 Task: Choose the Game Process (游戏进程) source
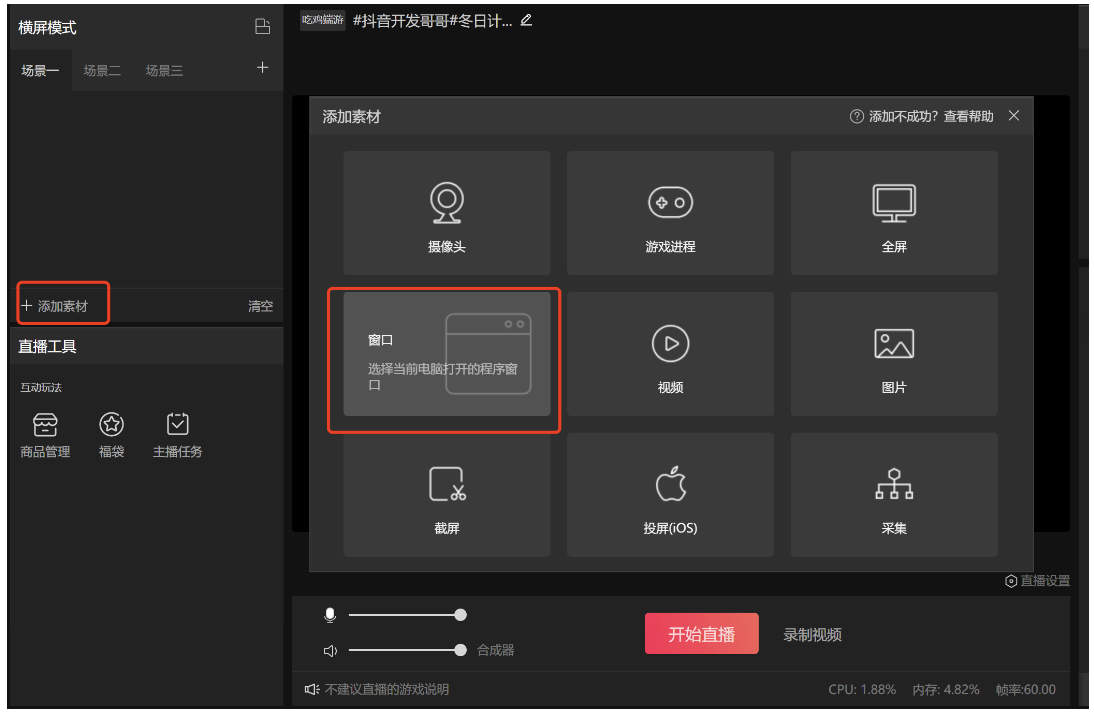670,213
